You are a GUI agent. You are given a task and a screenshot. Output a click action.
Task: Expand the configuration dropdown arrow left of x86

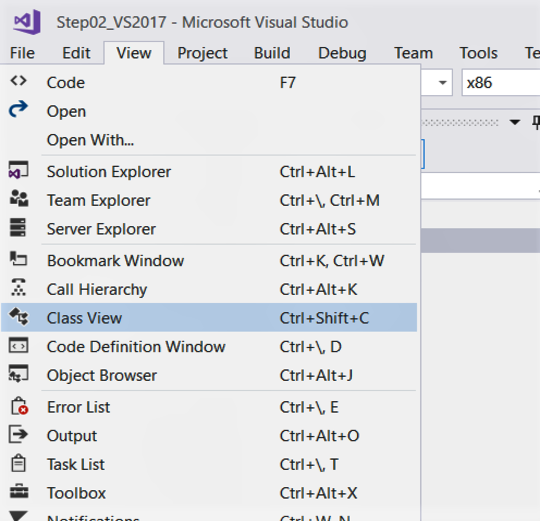click(x=443, y=83)
